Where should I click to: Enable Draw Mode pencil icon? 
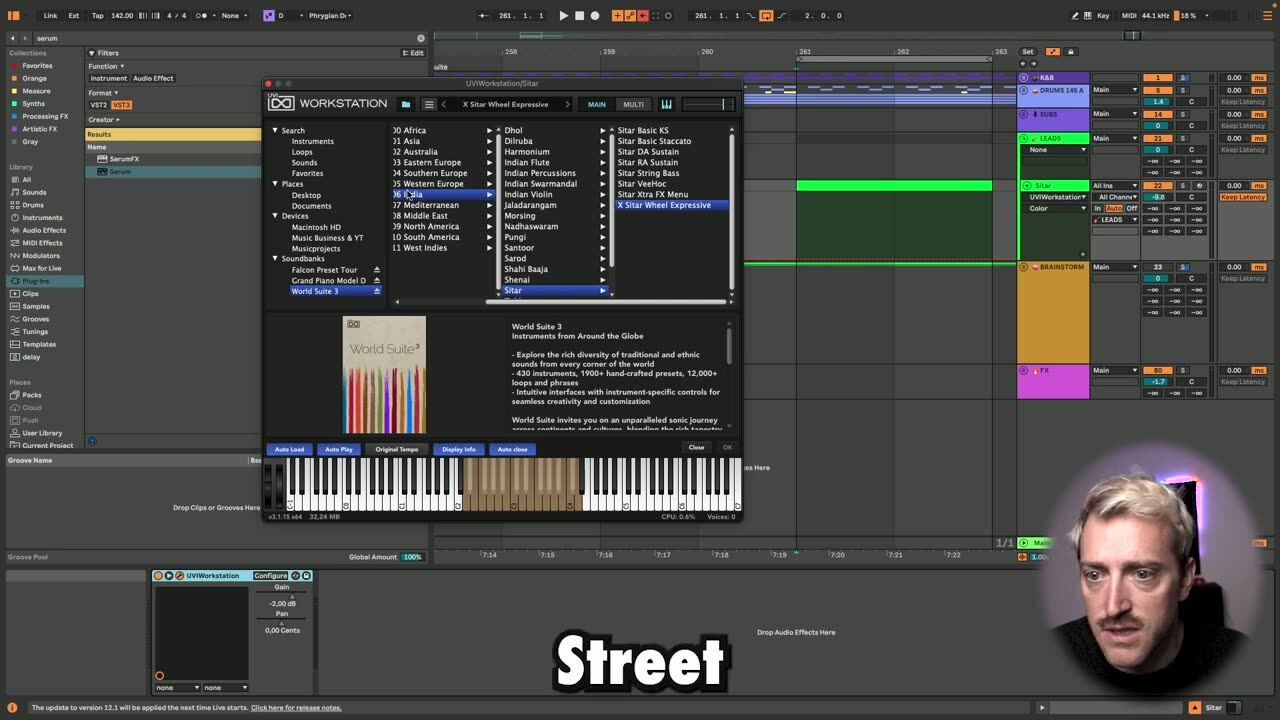pos(1075,15)
